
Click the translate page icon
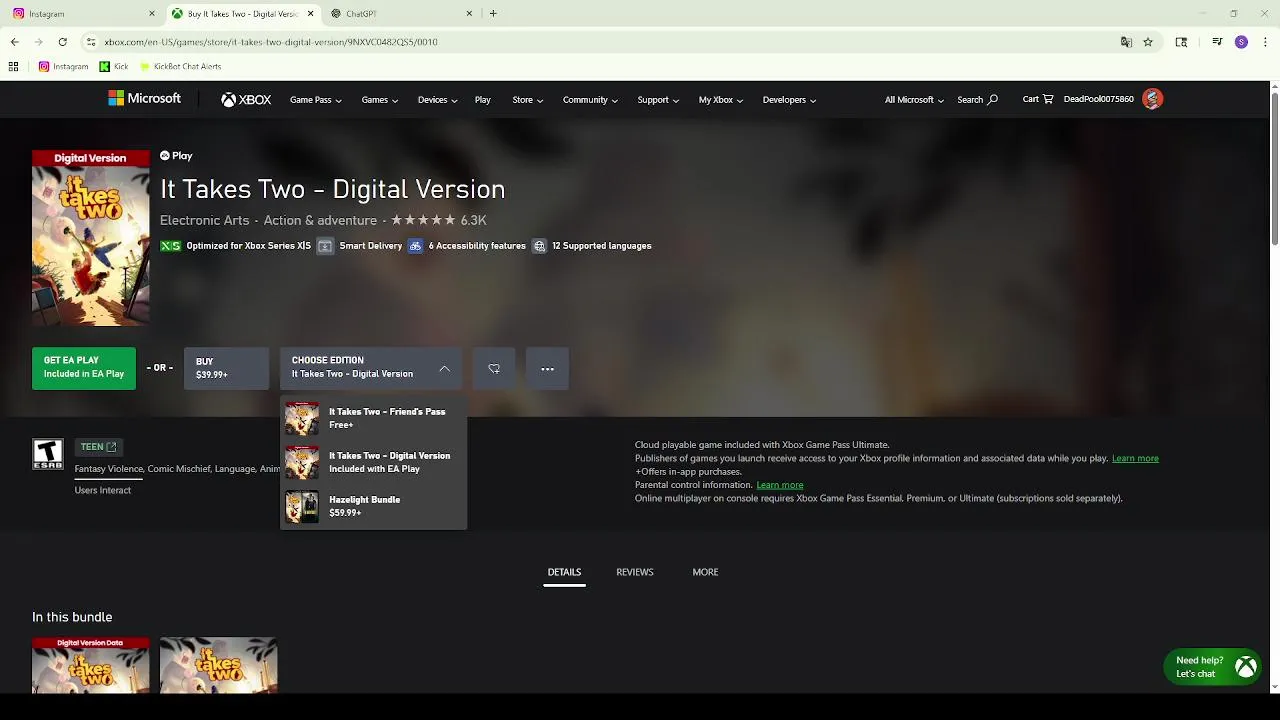(1126, 42)
